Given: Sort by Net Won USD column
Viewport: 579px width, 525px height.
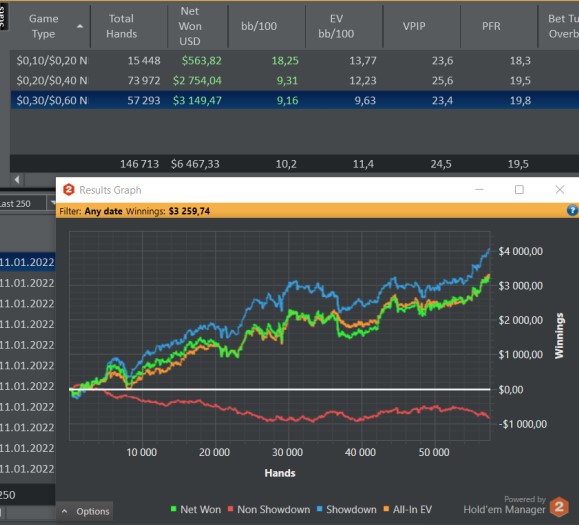Looking at the screenshot, I should pos(190,26).
